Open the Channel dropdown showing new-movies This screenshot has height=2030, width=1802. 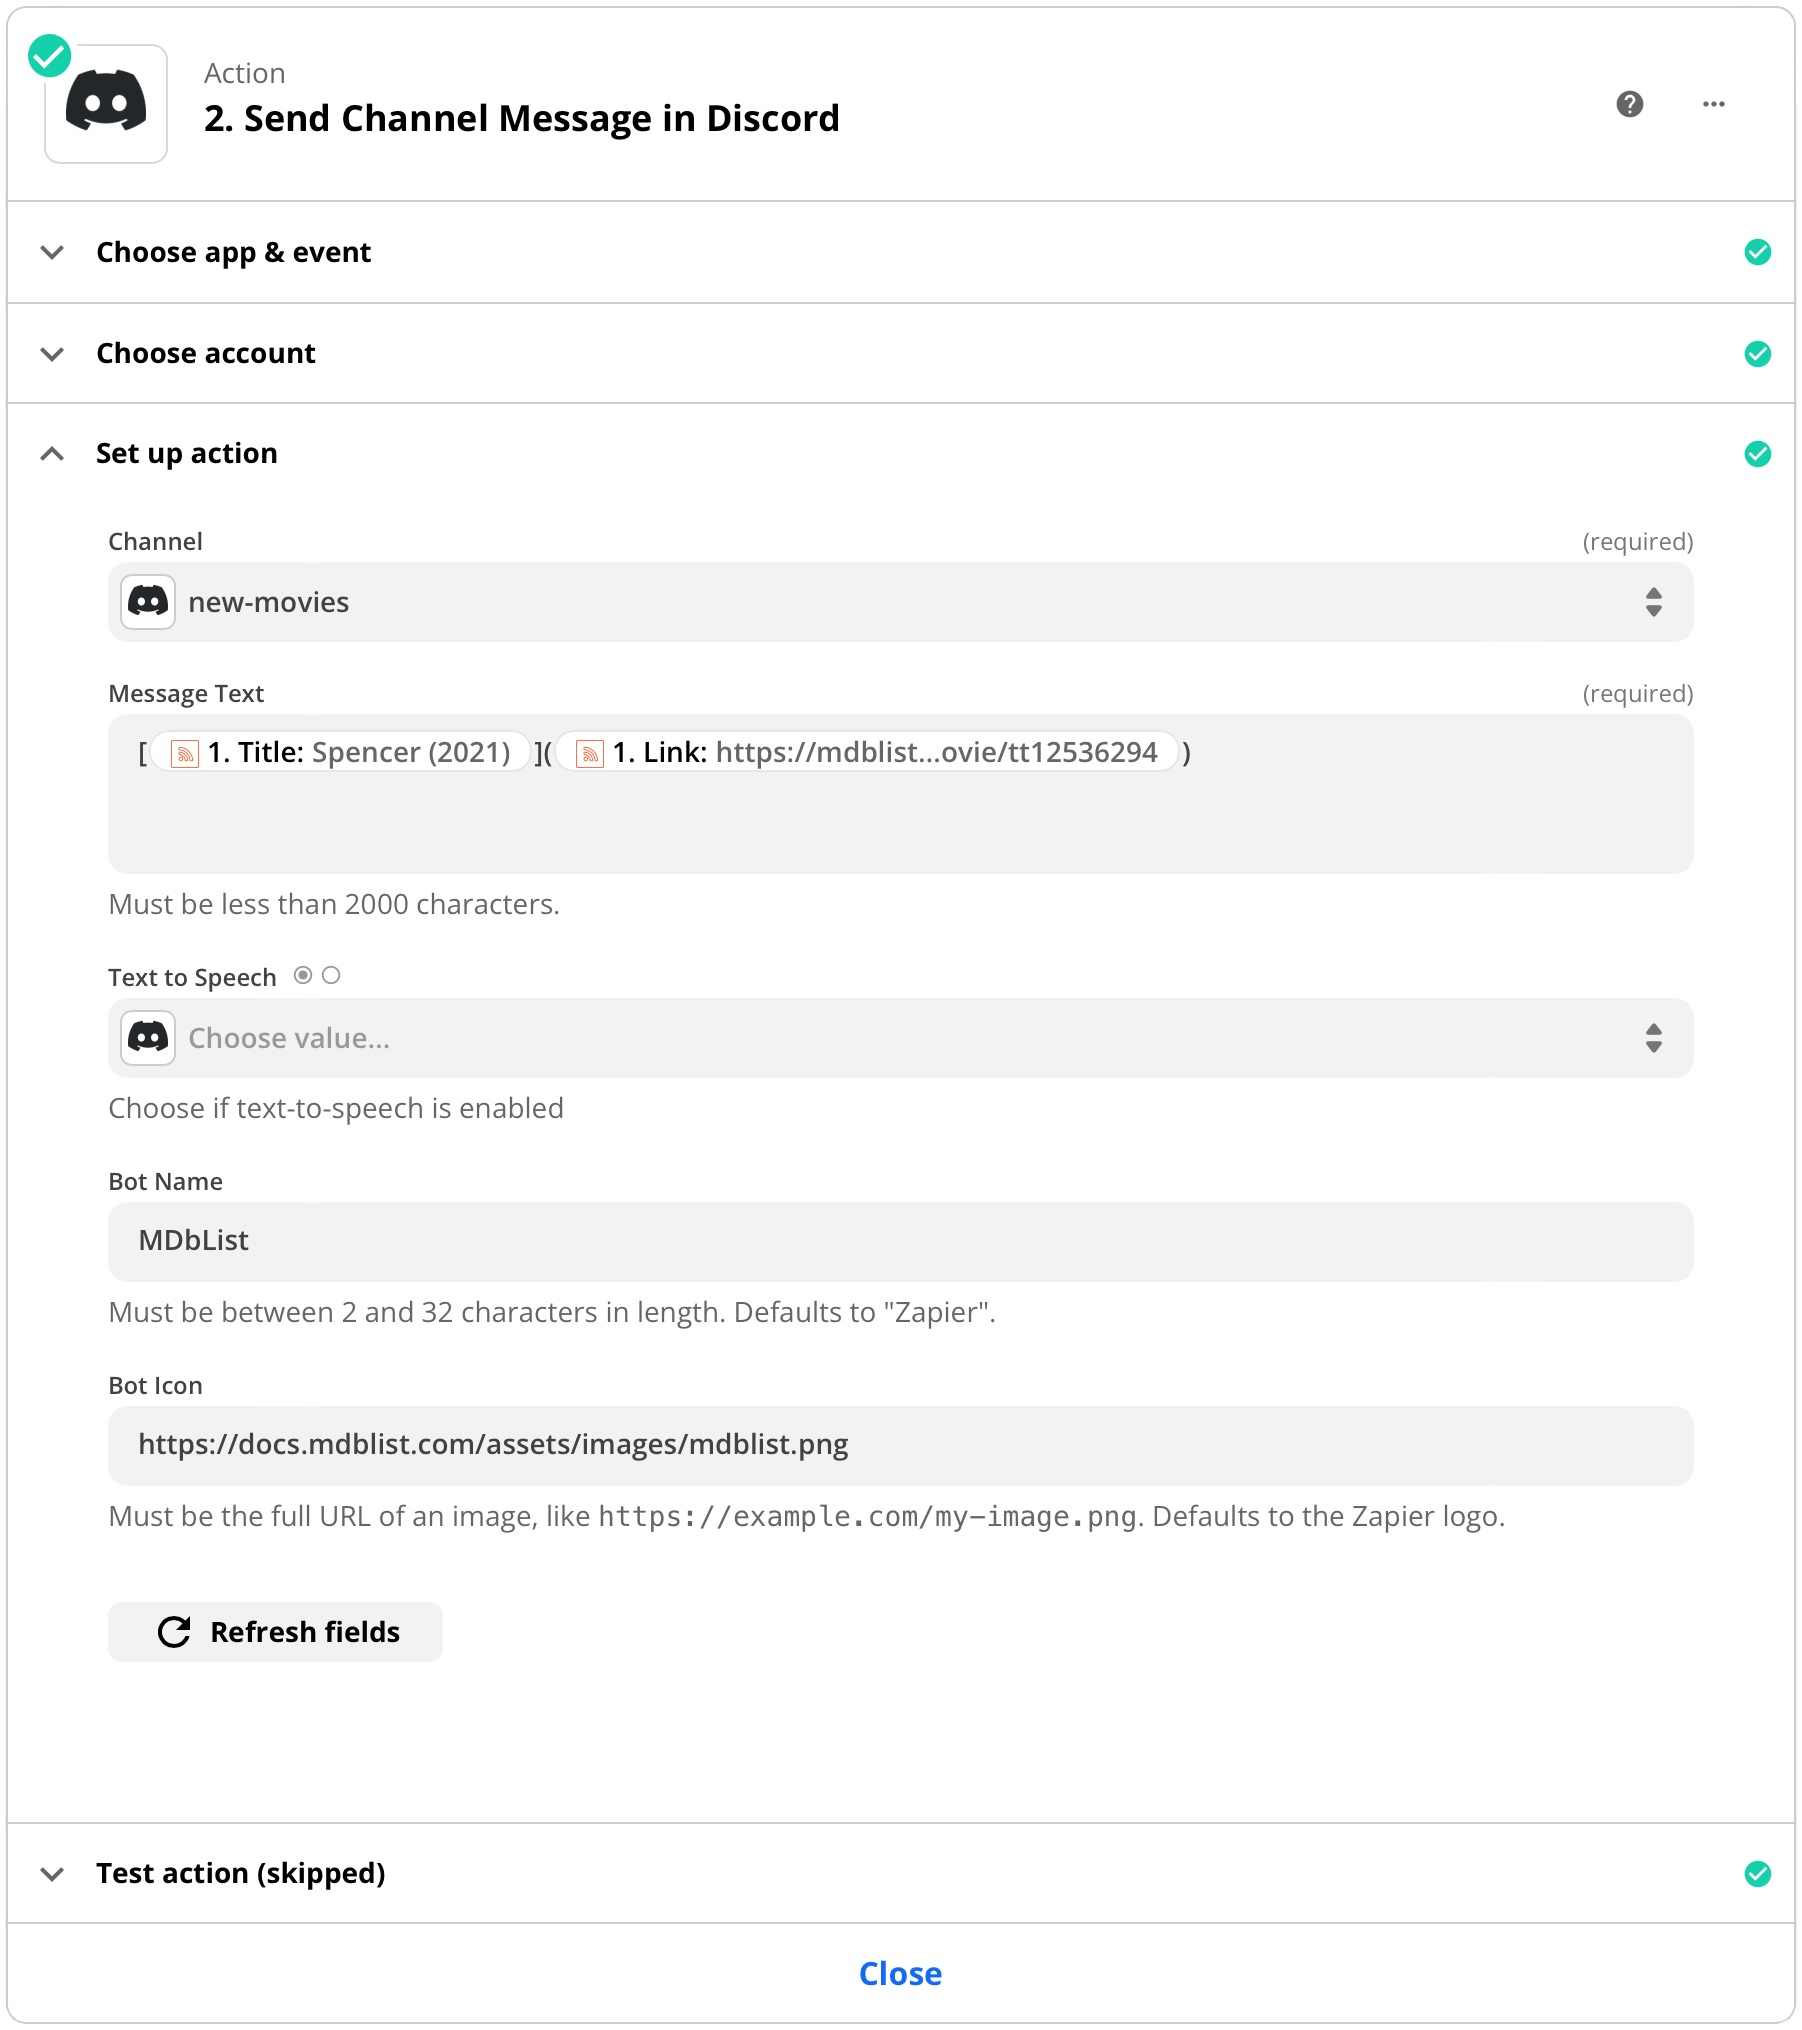point(900,602)
